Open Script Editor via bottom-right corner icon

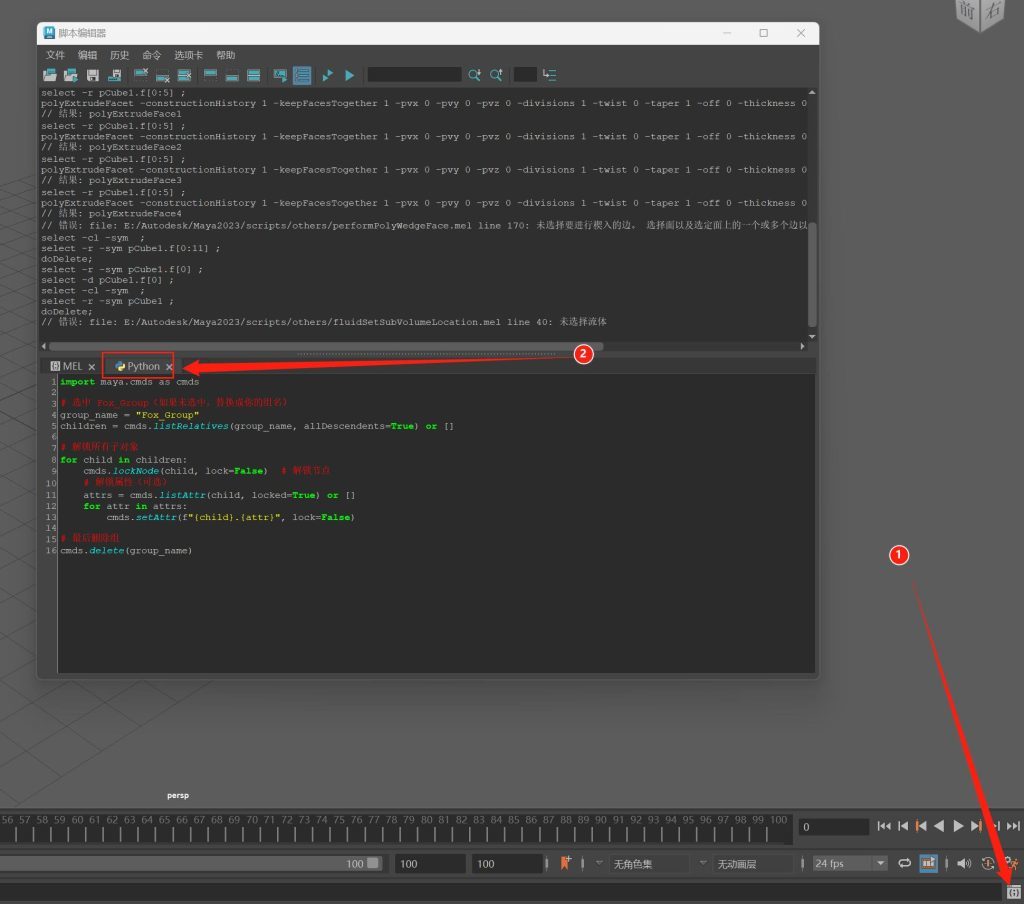pyautogui.click(x=1013, y=891)
